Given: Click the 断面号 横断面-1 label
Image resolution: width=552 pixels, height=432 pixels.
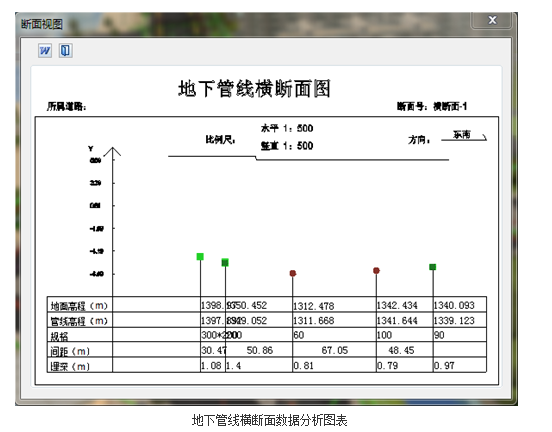Looking at the screenshot, I should click(x=432, y=106).
